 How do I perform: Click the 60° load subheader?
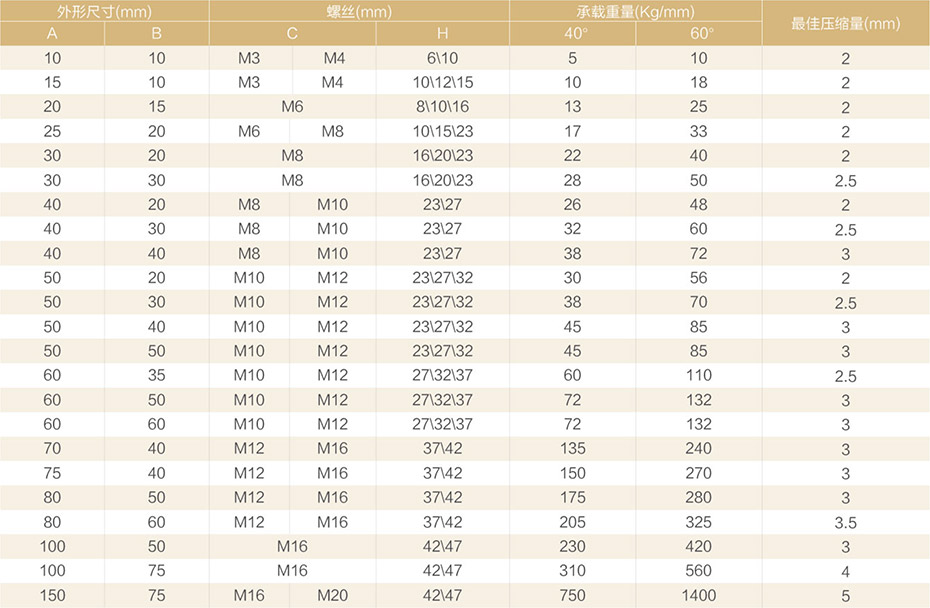[x=698, y=34]
